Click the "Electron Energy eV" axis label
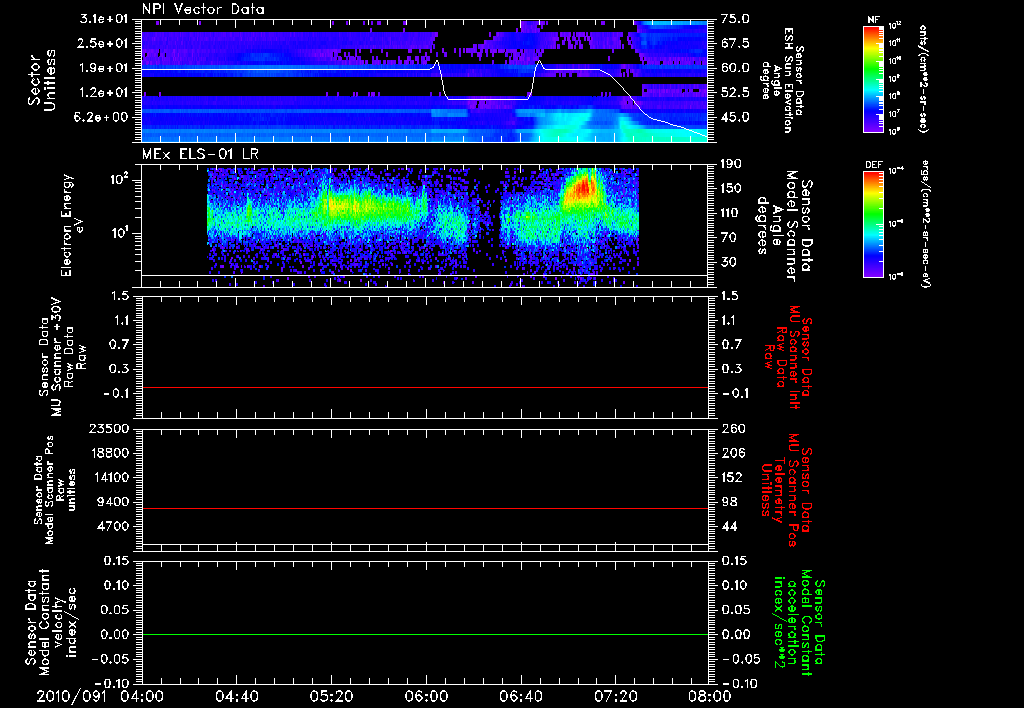 (72, 225)
